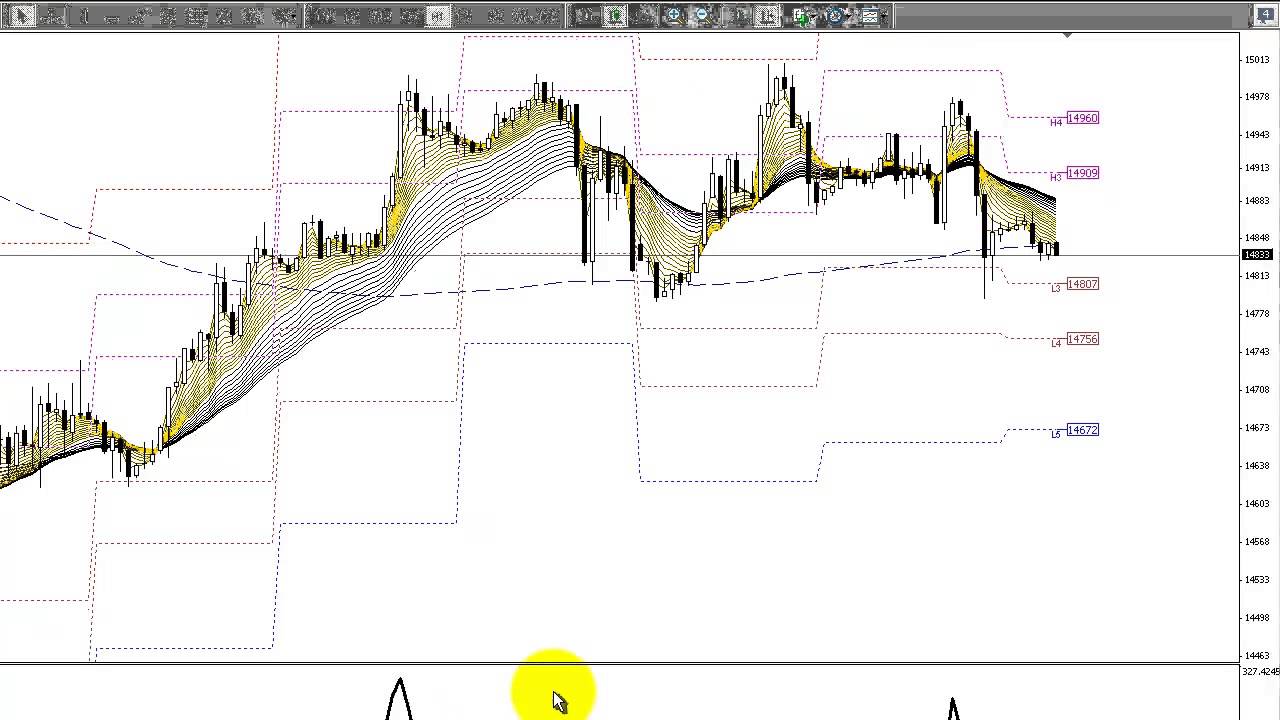Switch chart to H4 timeframe

tap(464, 16)
